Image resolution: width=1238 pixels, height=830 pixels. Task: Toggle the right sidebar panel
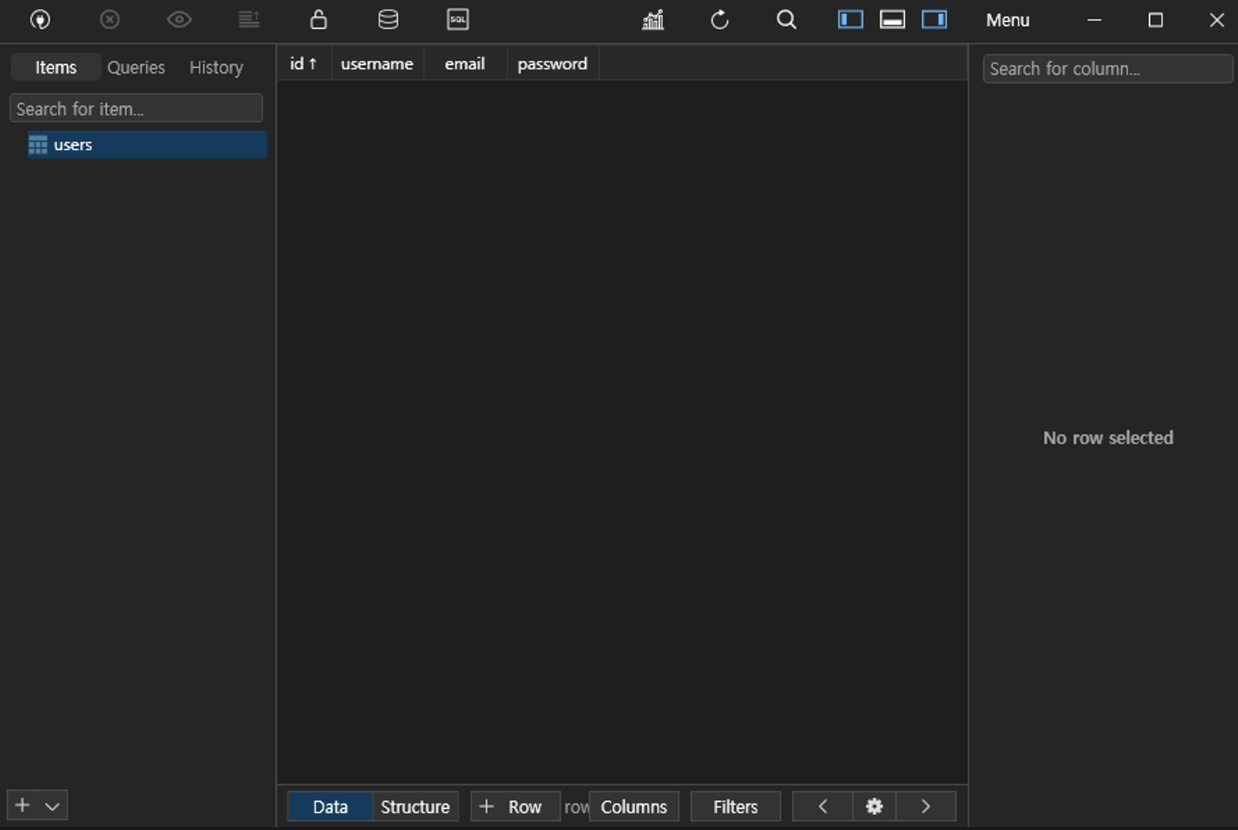point(934,20)
